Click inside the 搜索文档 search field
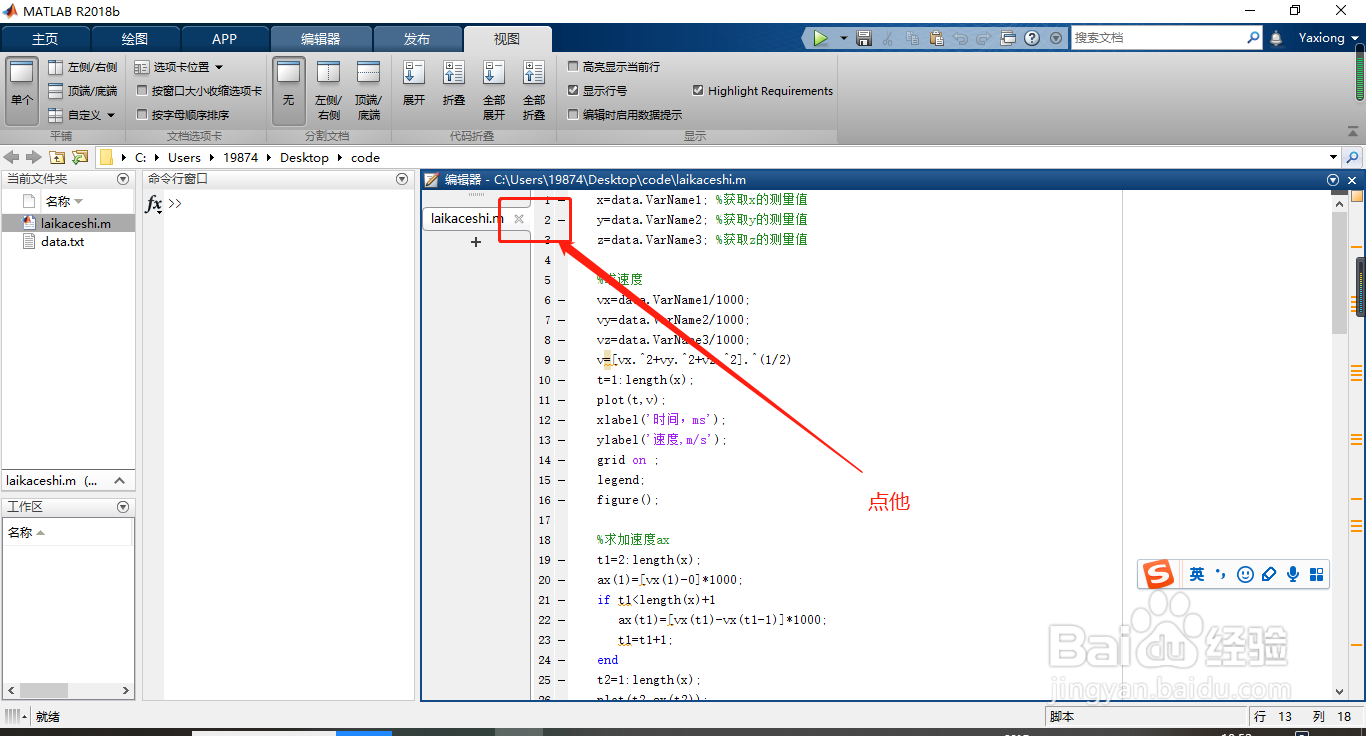 point(1158,37)
